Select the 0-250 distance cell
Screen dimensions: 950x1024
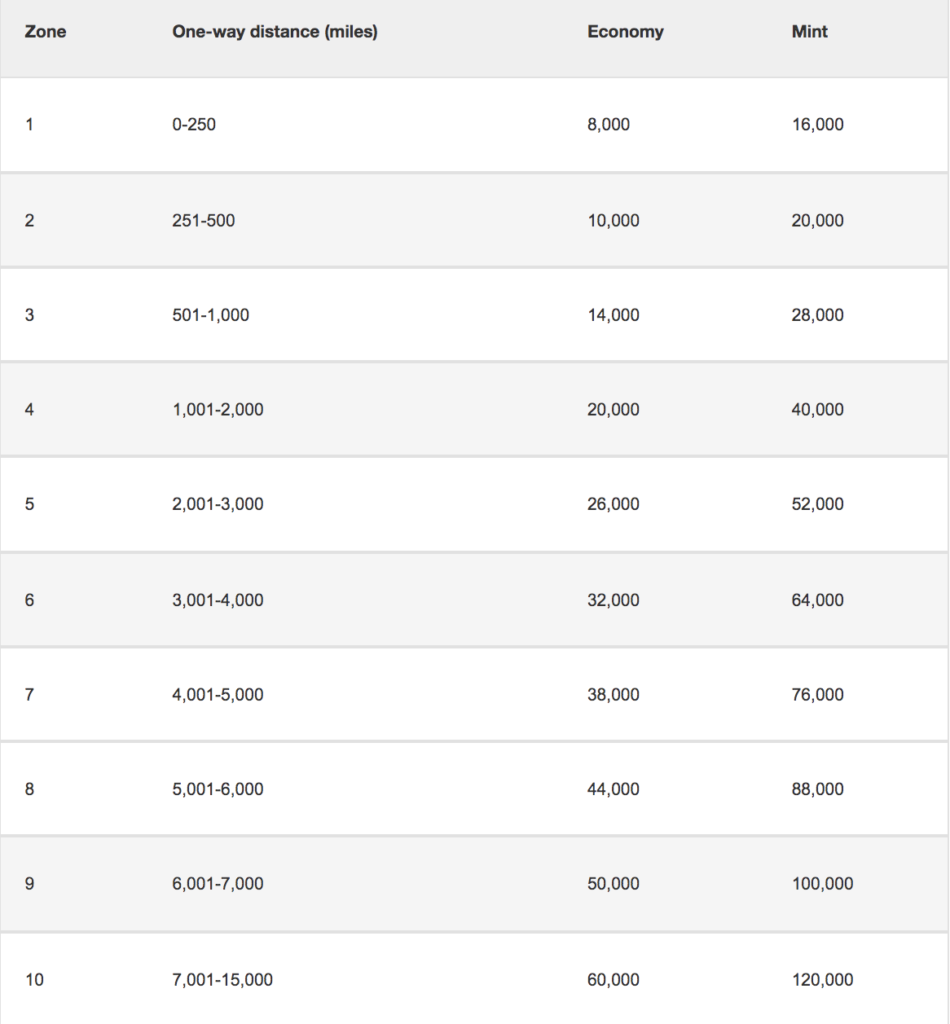click(x=193, y=125)
